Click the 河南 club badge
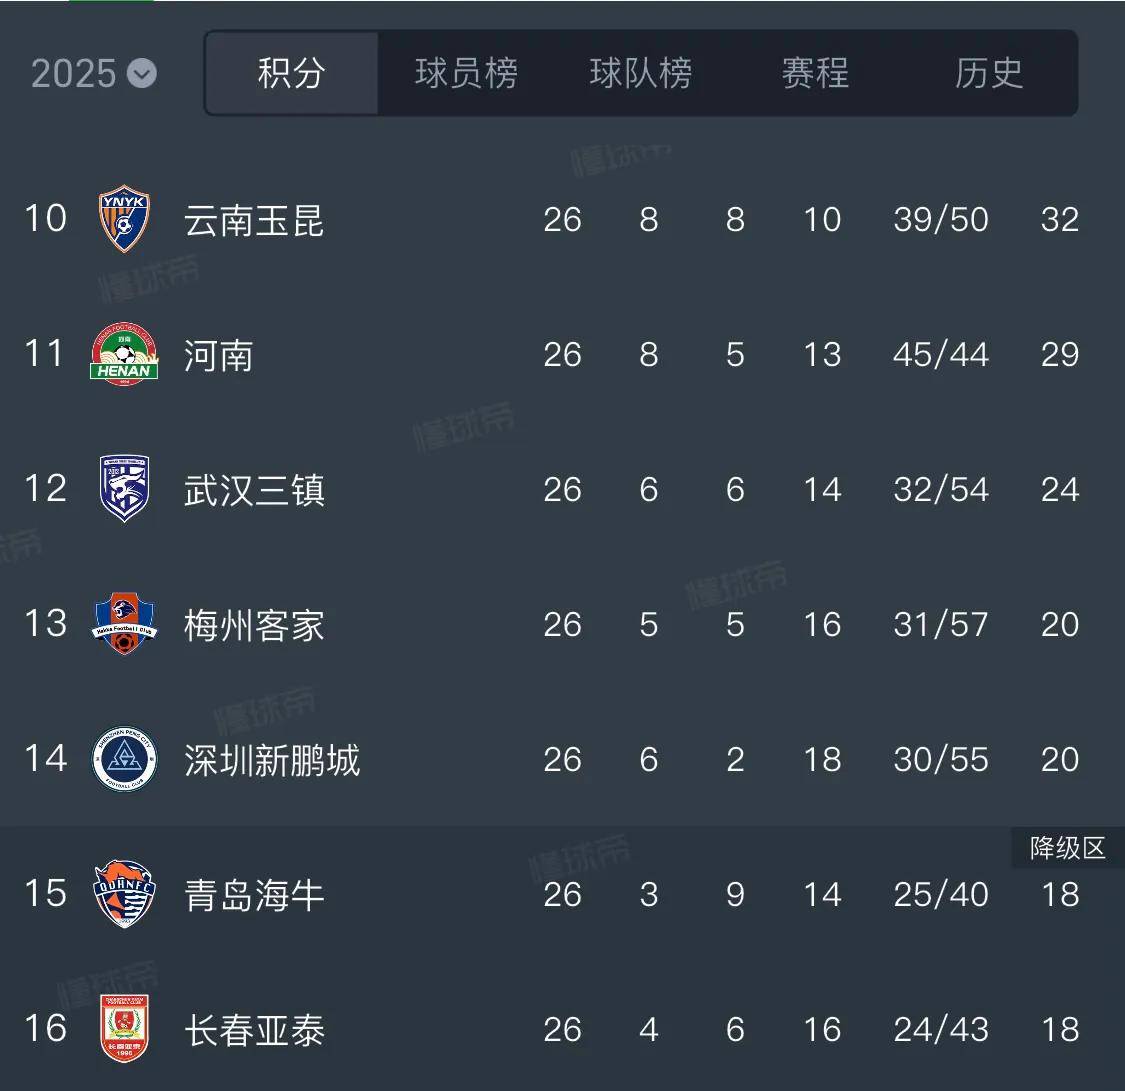This screenshot has width=1125, height=1091. 122,353
